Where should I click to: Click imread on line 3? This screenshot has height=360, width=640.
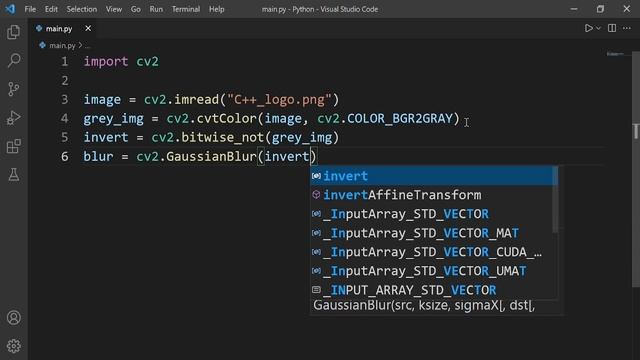pos(196,100)
